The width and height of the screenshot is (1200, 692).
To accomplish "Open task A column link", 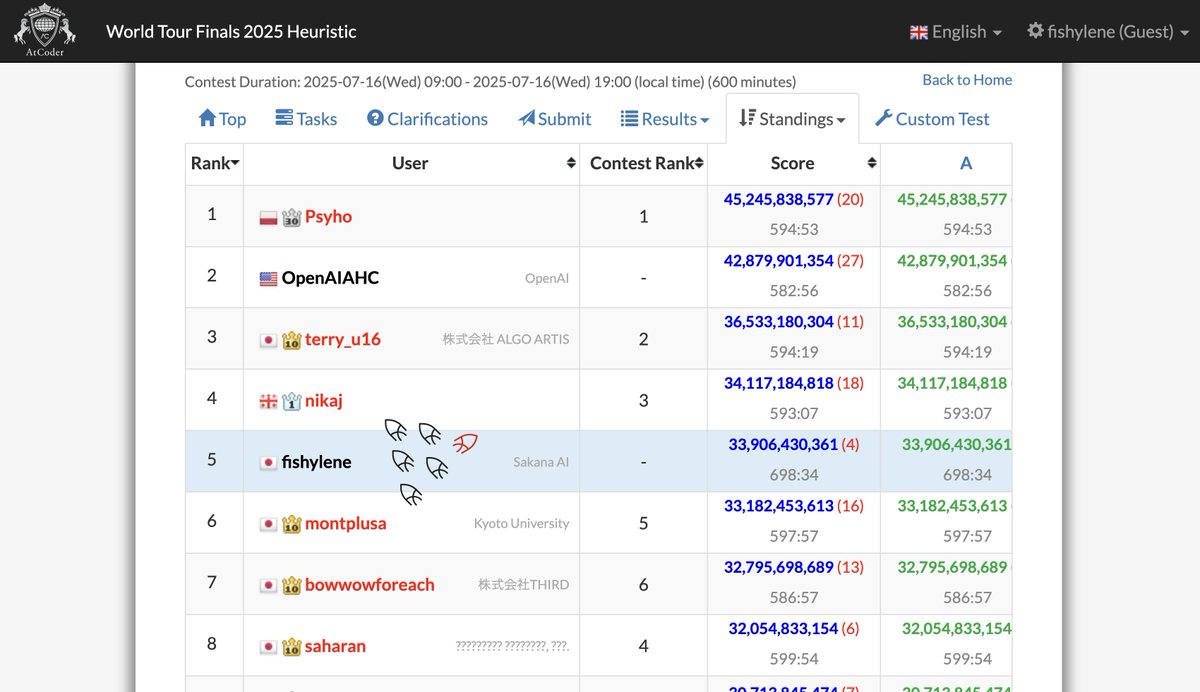I will click(965, 163).
